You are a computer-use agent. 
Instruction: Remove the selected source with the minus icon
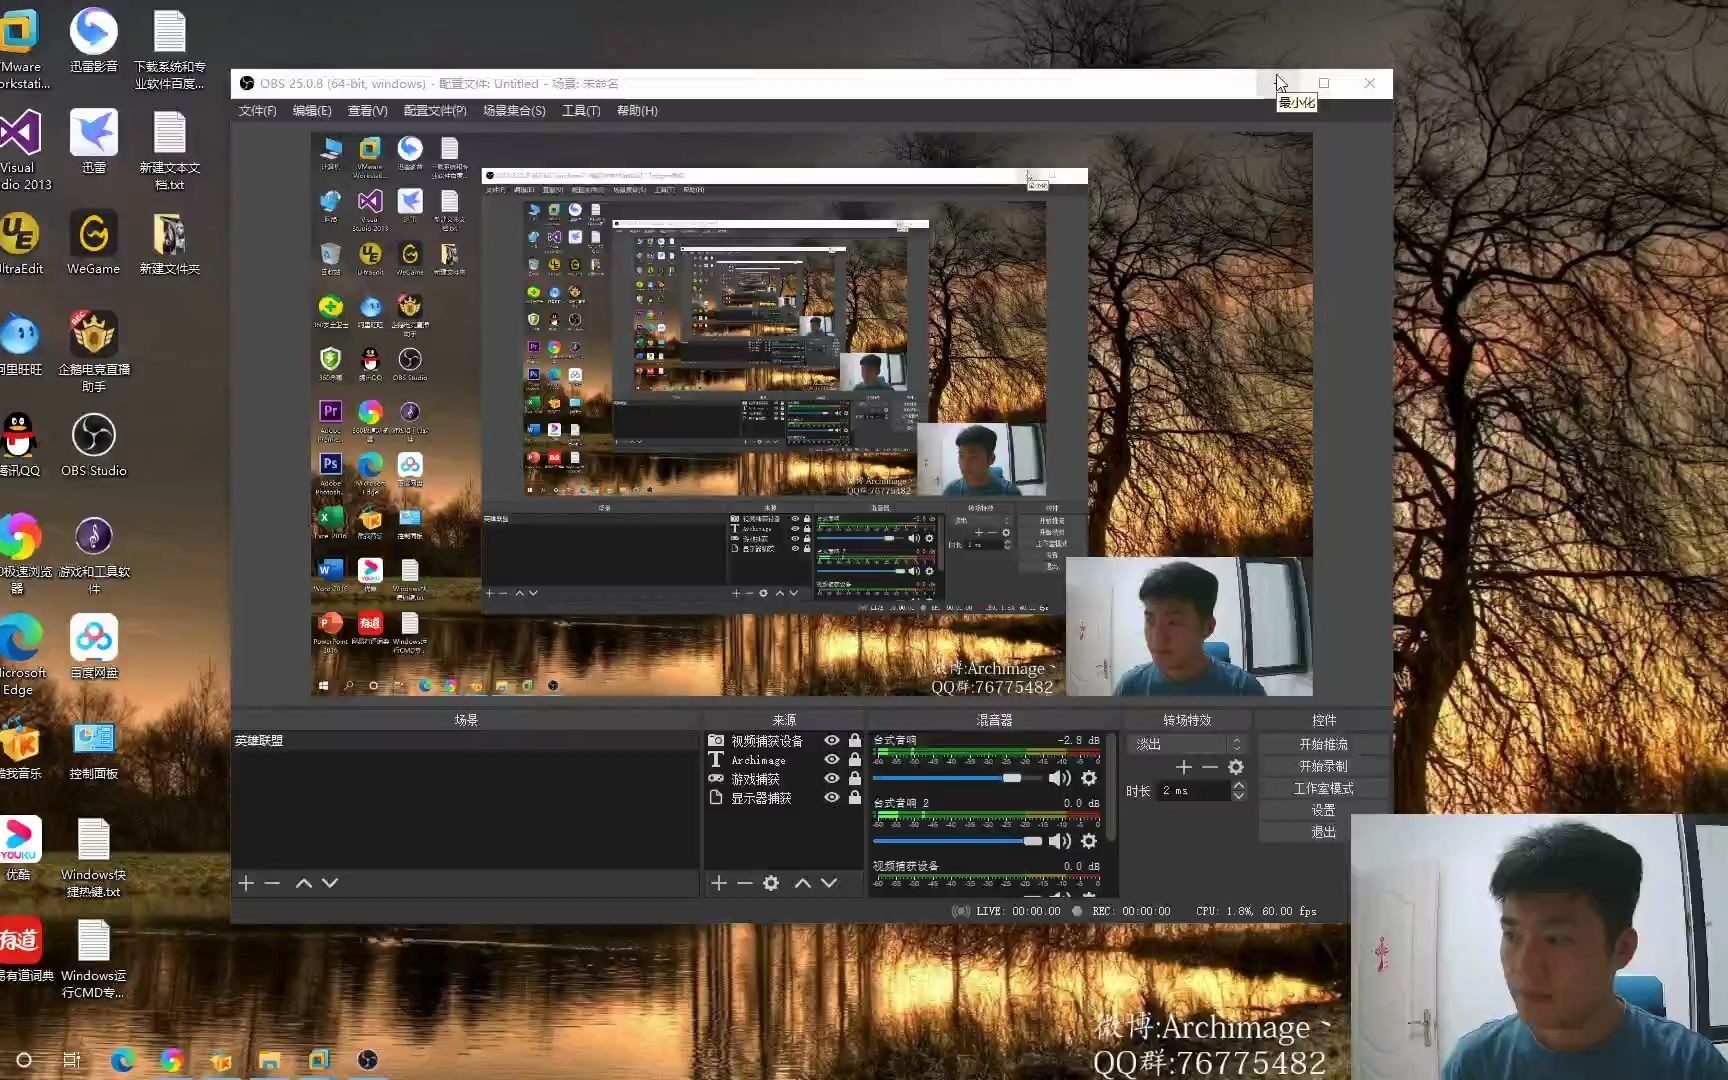coord(744,883)
